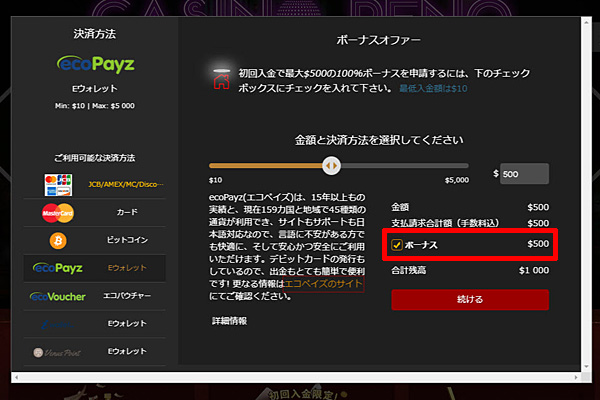Select the ビットコイン payment option
The image size is (600, 400).
[127, 240]
